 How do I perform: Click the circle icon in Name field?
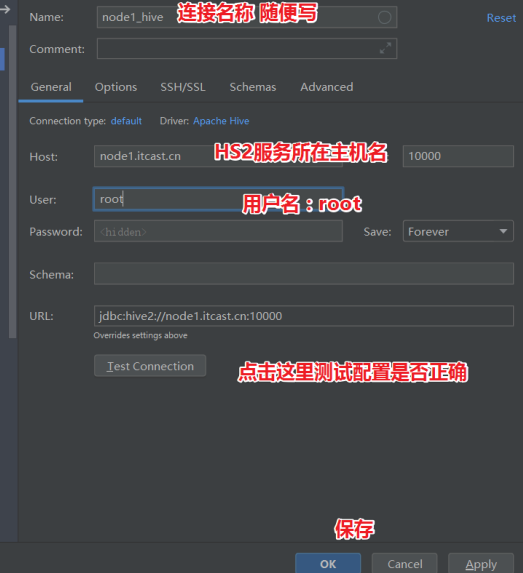(384, 17)
